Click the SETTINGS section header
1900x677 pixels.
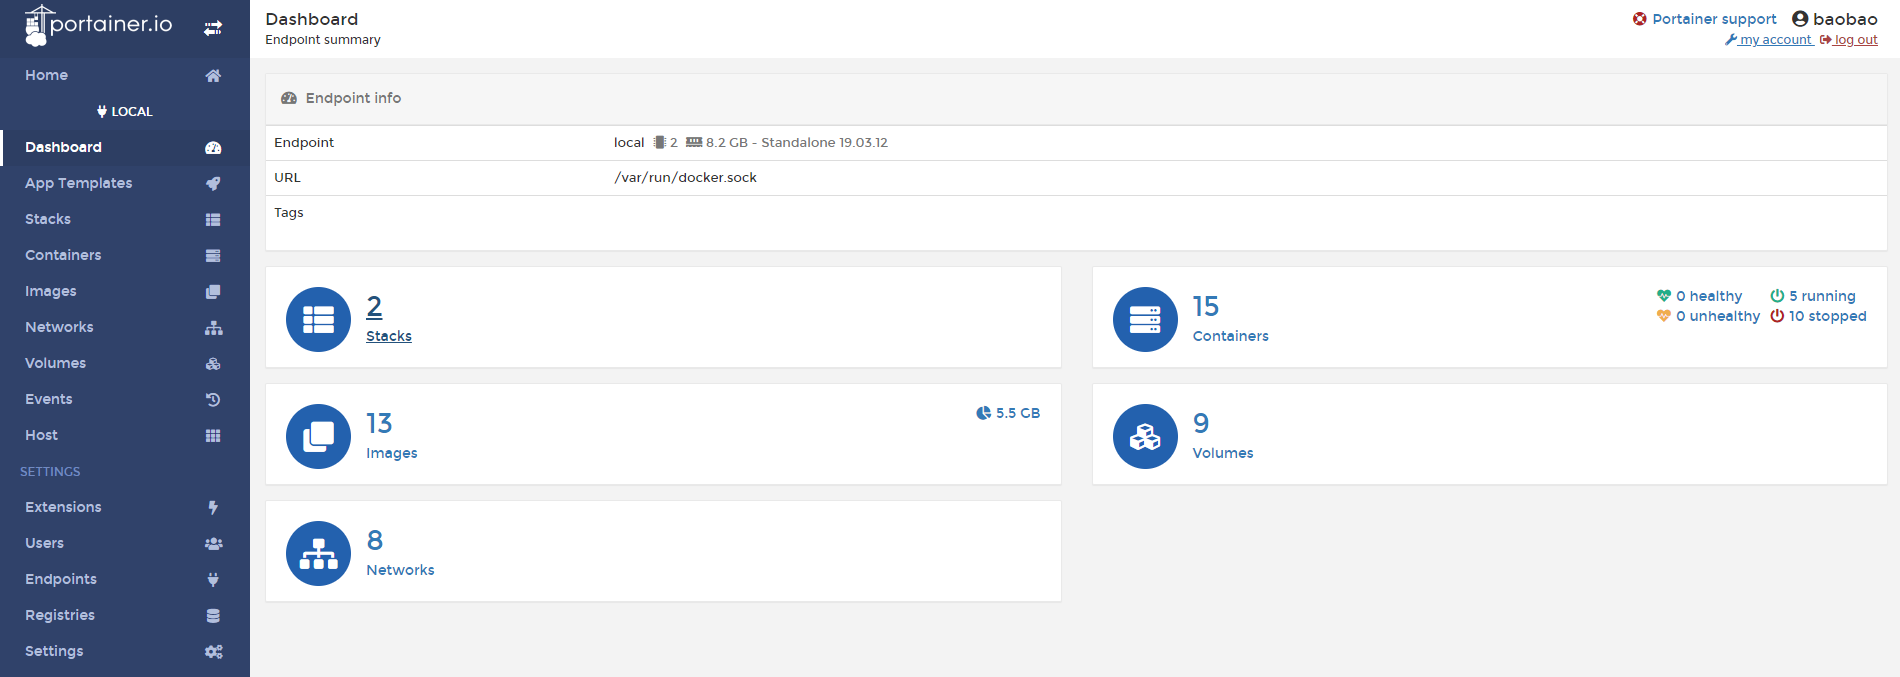[x=50, y=472]
